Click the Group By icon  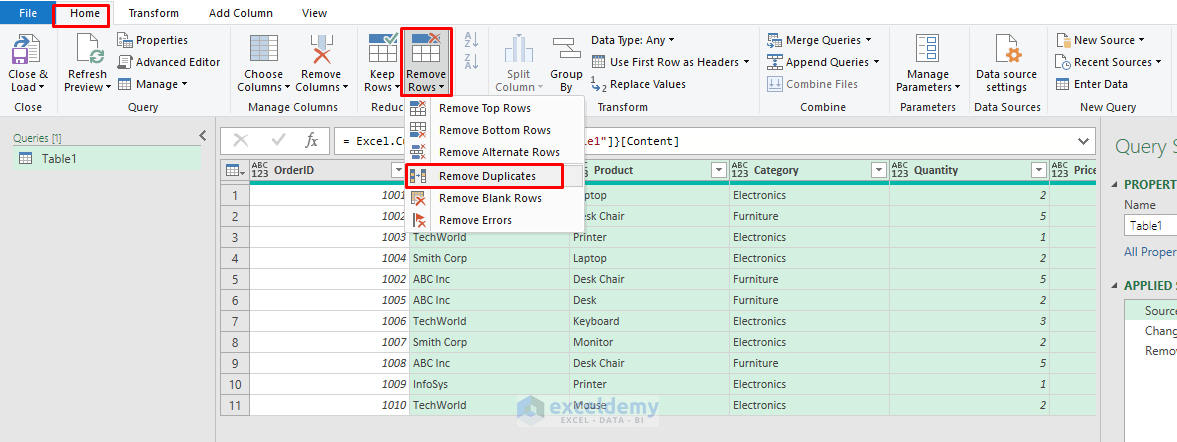point(566,50)
